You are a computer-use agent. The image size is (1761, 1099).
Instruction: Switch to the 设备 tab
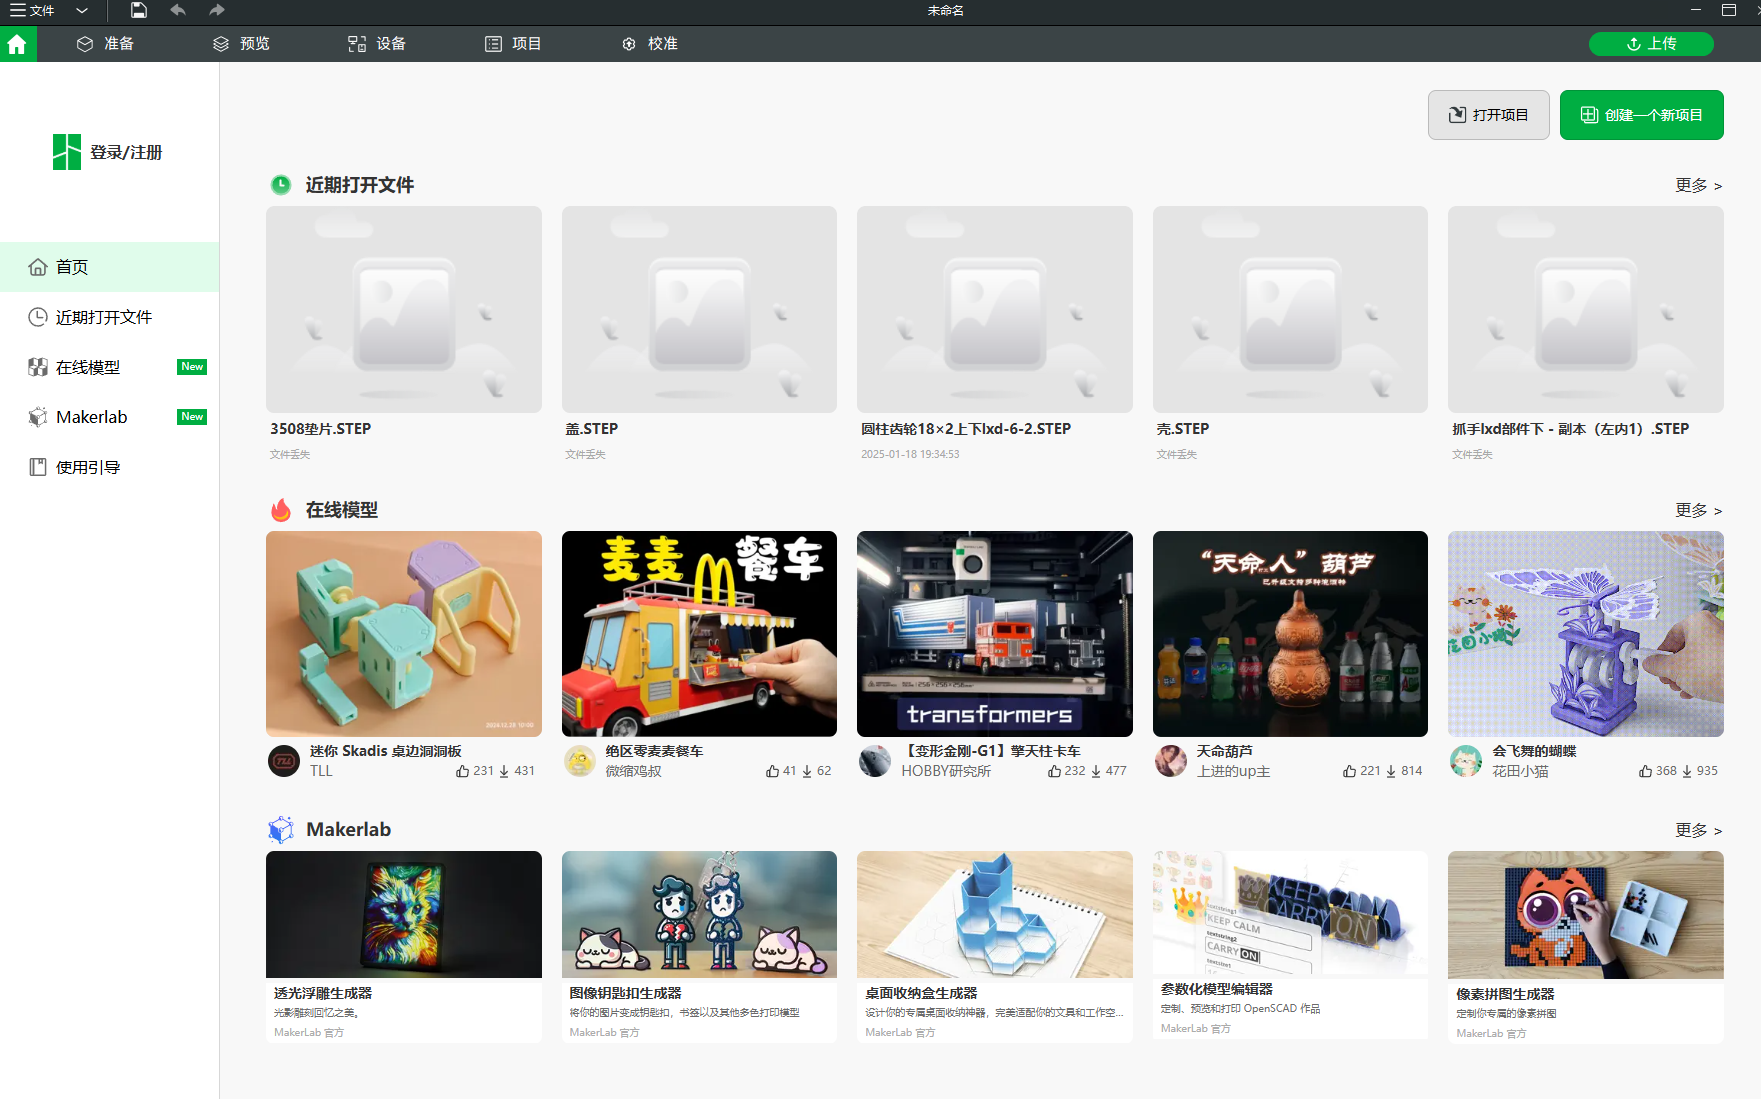click(x=377, y=44)
